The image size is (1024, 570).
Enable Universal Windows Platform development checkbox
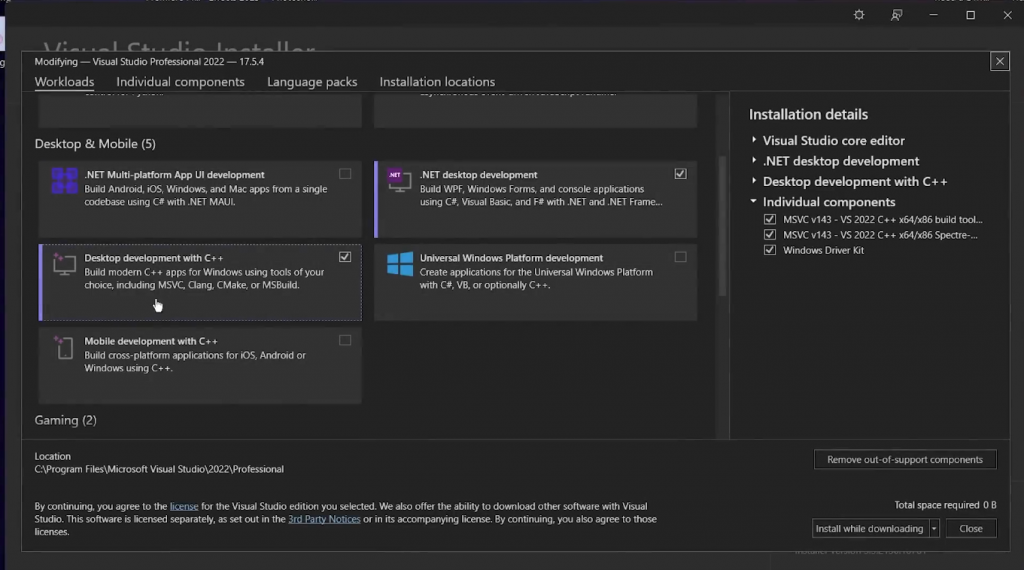click(x=681, y=257)
